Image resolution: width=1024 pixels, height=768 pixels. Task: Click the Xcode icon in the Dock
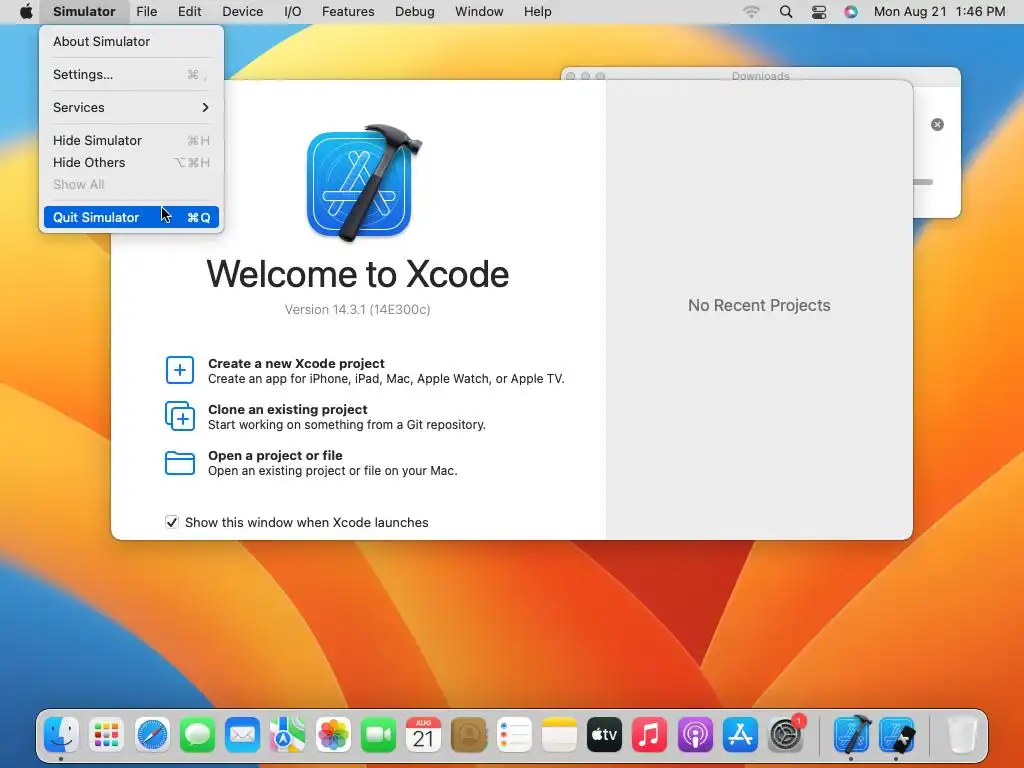[x=852, y=734]
